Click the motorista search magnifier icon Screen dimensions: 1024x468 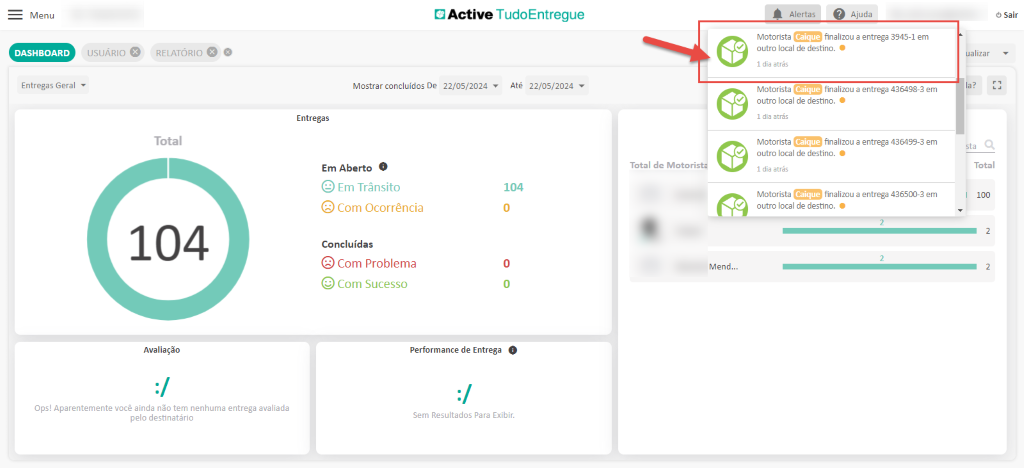pyautogui.click(x=989, y=145)
